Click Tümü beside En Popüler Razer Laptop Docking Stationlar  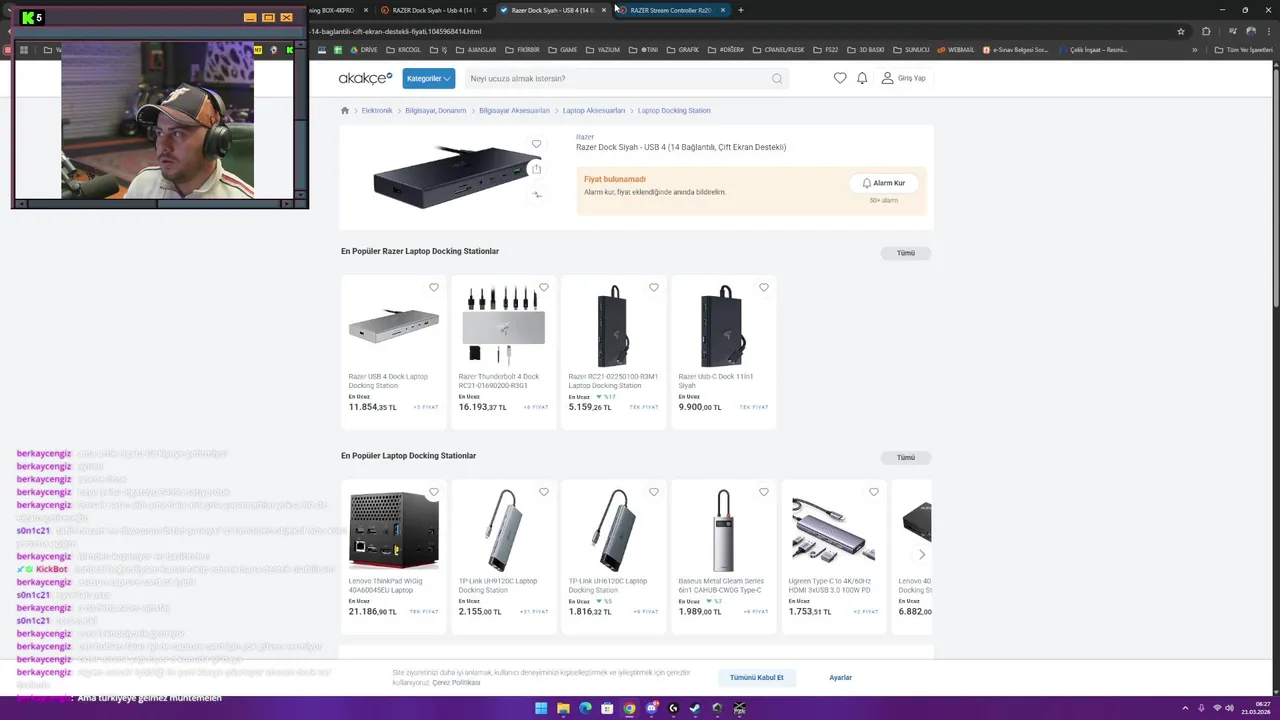906,253
